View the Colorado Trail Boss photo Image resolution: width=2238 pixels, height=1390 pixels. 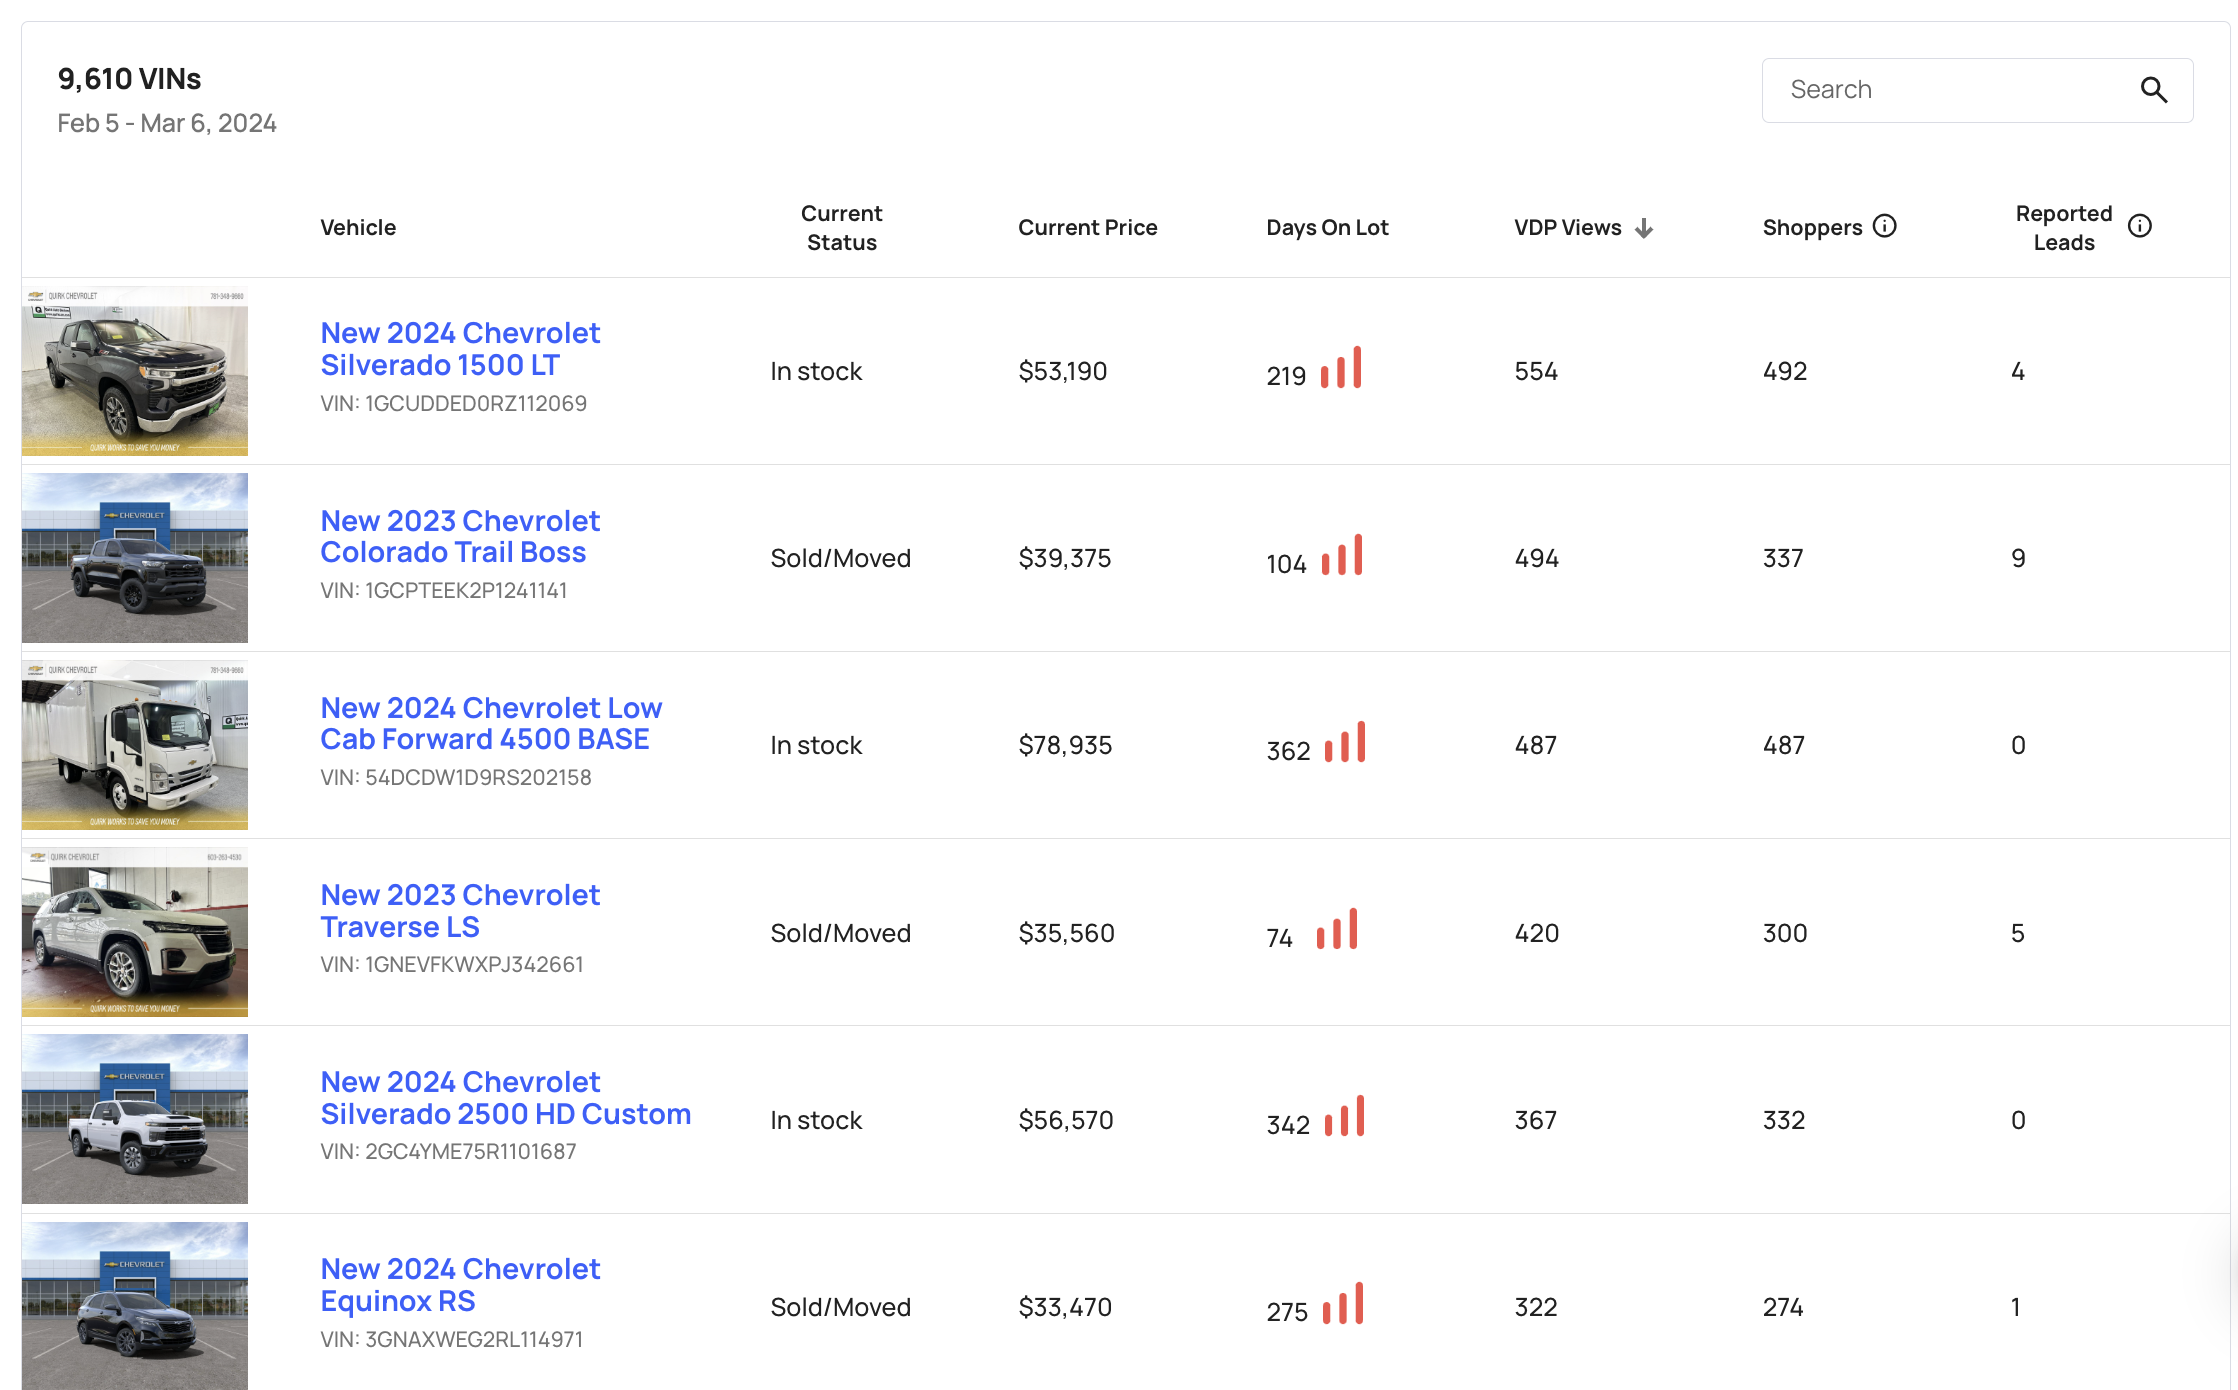pyautogui.click(x=134, y=557)
